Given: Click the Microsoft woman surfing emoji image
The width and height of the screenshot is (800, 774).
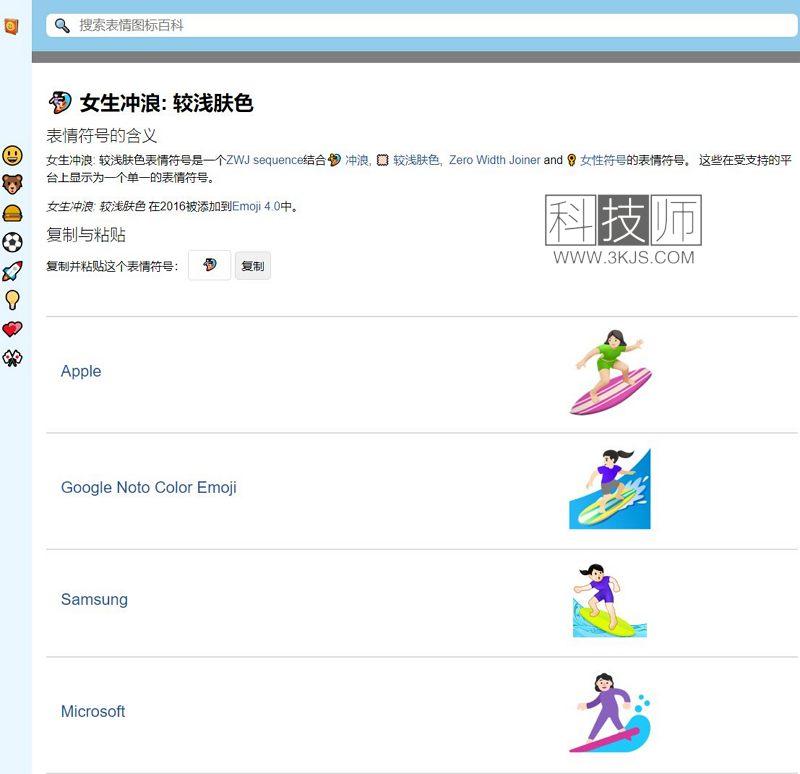Looking at the screenshot, I should click(x=610, y=713).
